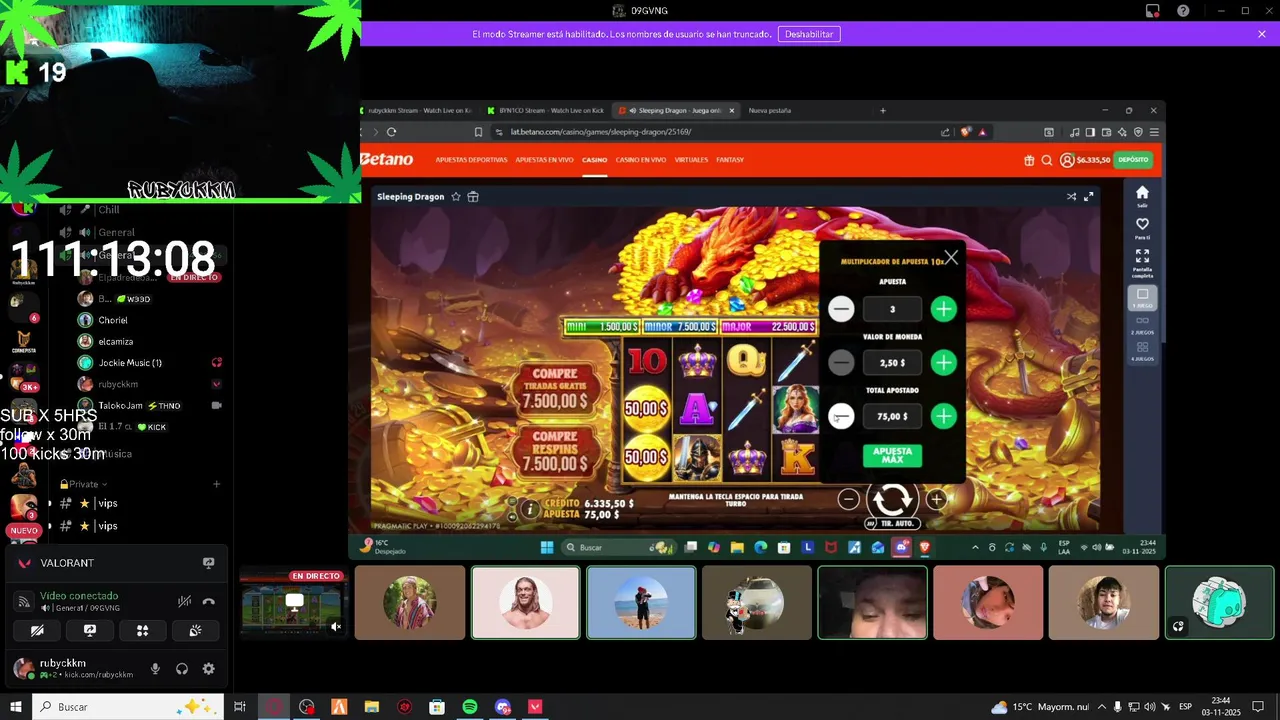The height and width of the screenshot is (720, 1280).
Task: Open Discord user settings gear
Action: click(x=208, y=669)
